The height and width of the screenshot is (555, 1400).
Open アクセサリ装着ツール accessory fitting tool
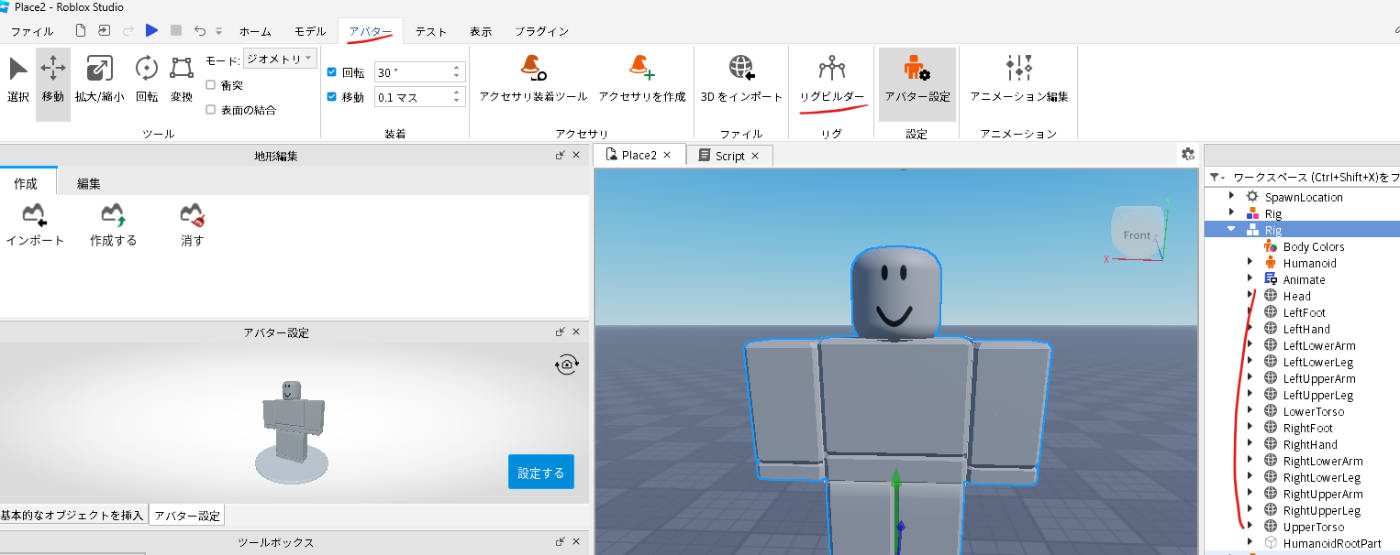coord(533,80)
